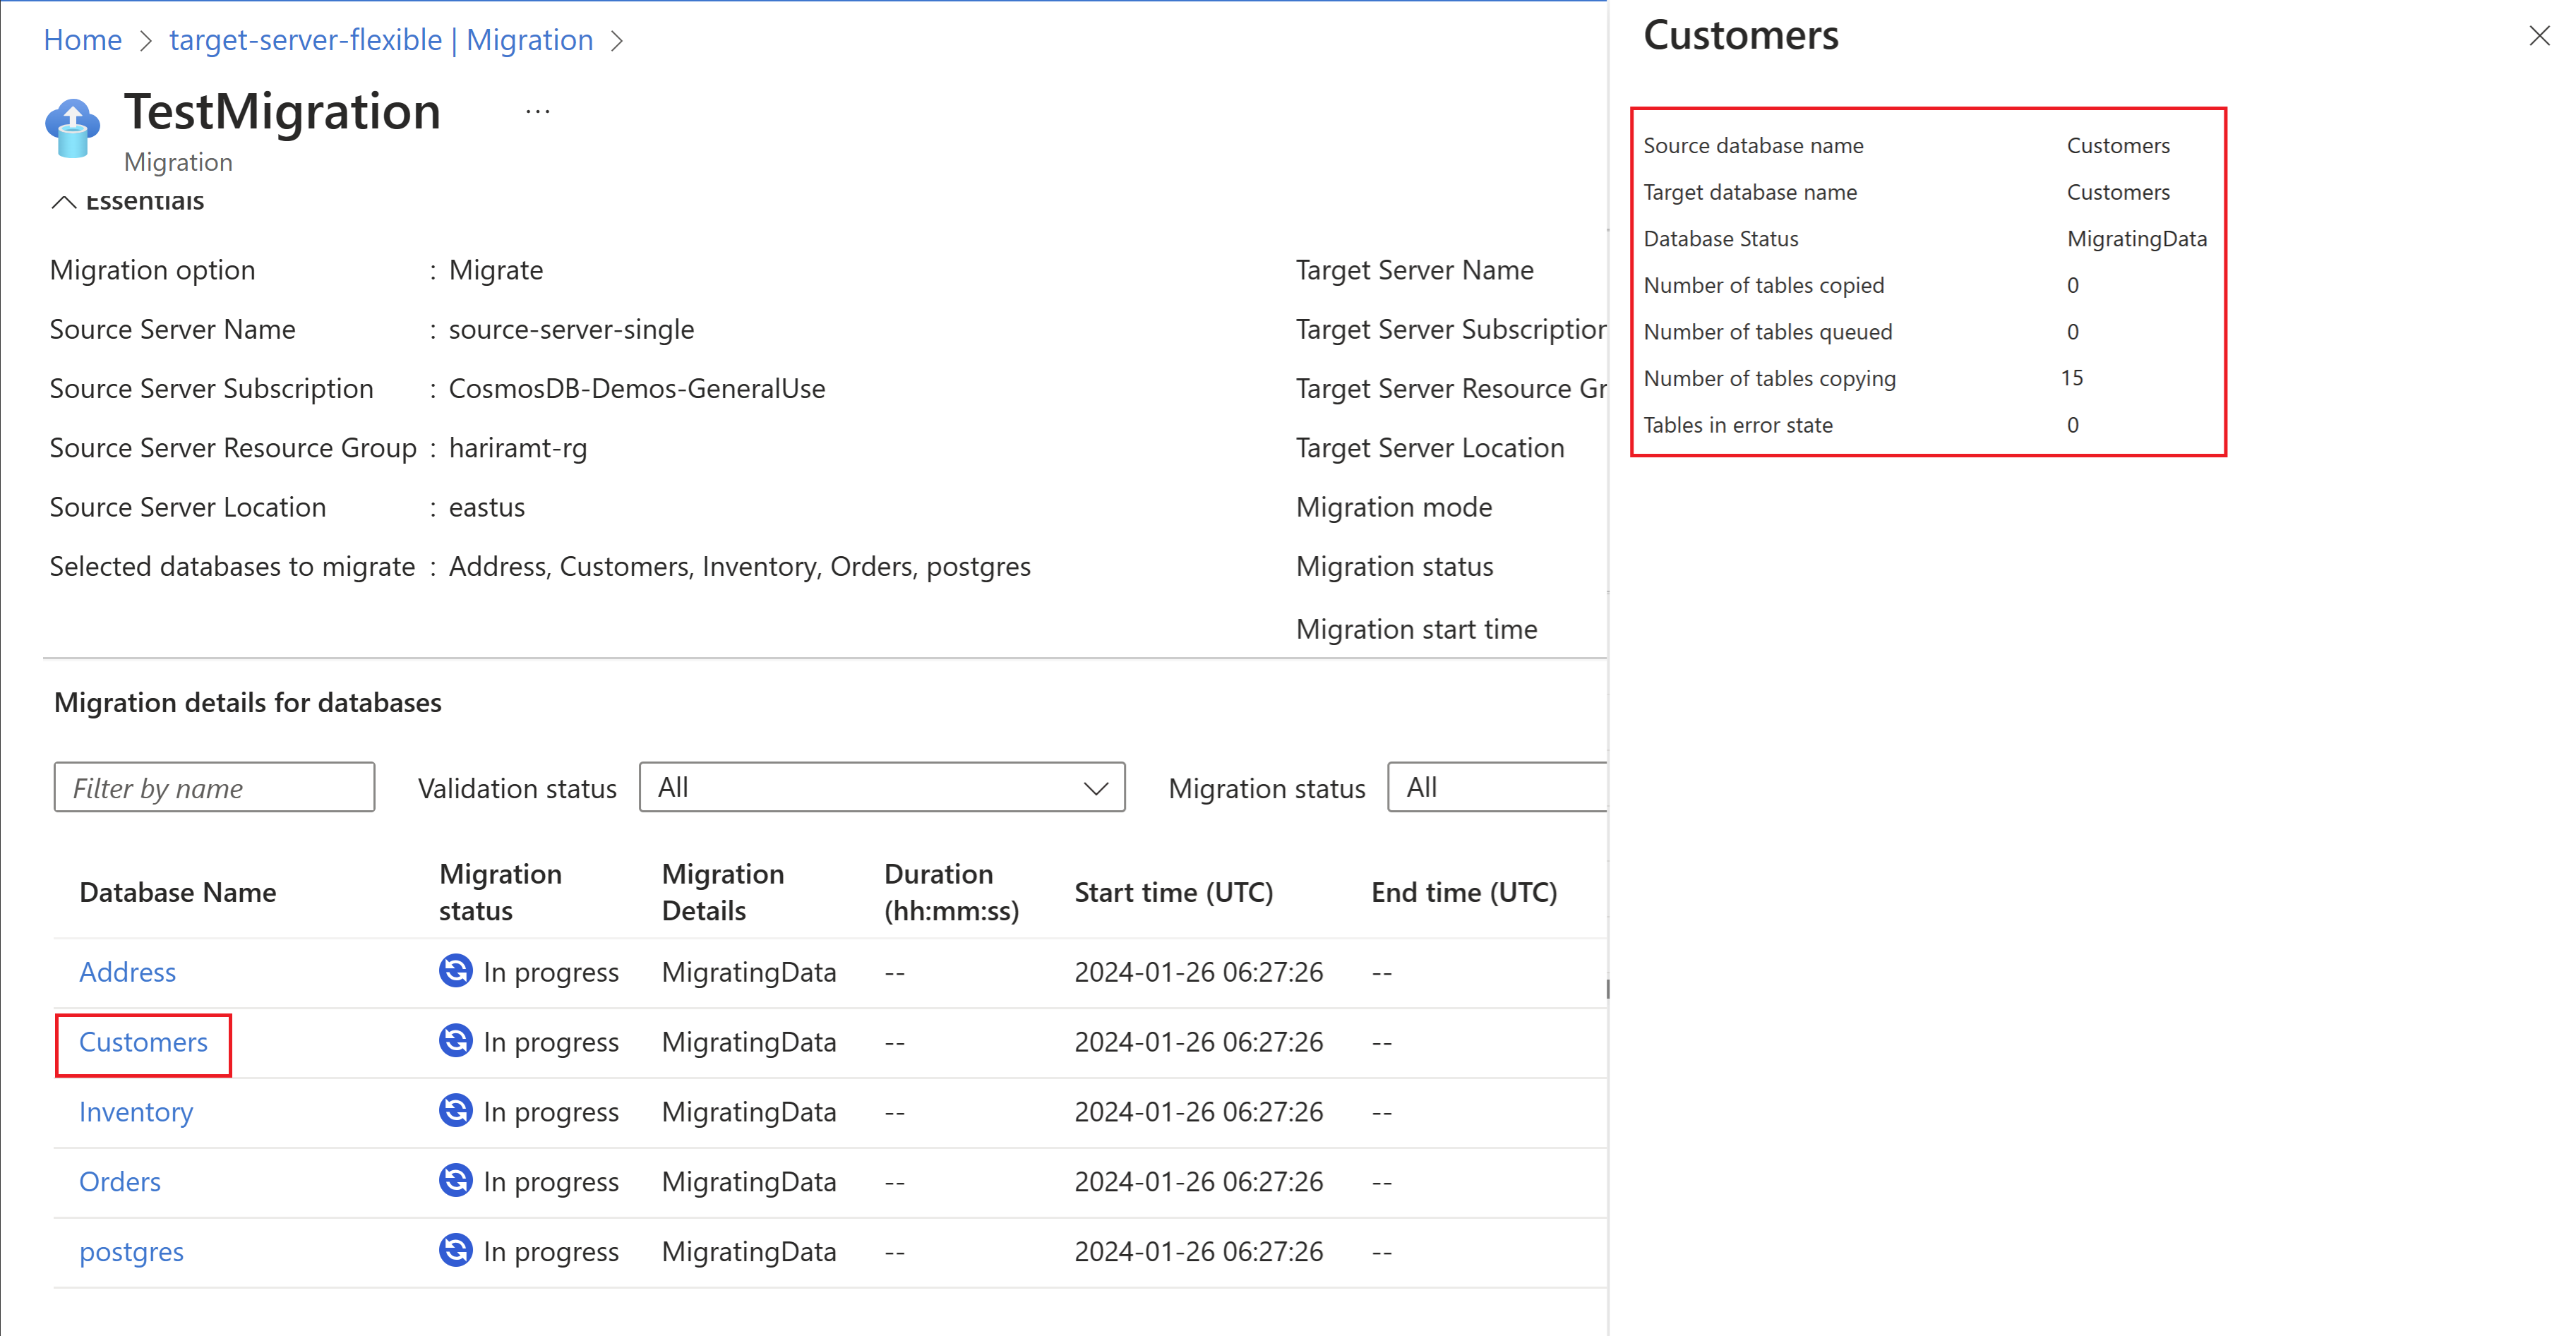The height and width of the screenshot is (1336, 2576).
Task: Collapse the Essentials section chevron
Action: coord(64,203)
